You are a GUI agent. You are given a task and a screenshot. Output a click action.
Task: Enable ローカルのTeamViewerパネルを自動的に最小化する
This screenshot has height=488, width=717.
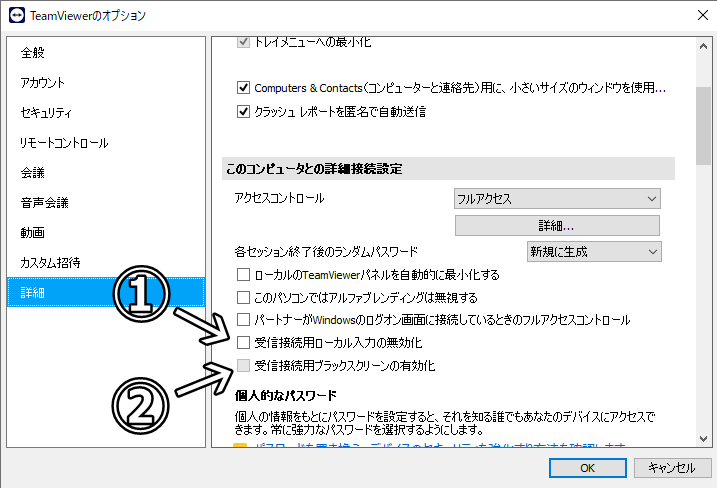pos(243,275)
